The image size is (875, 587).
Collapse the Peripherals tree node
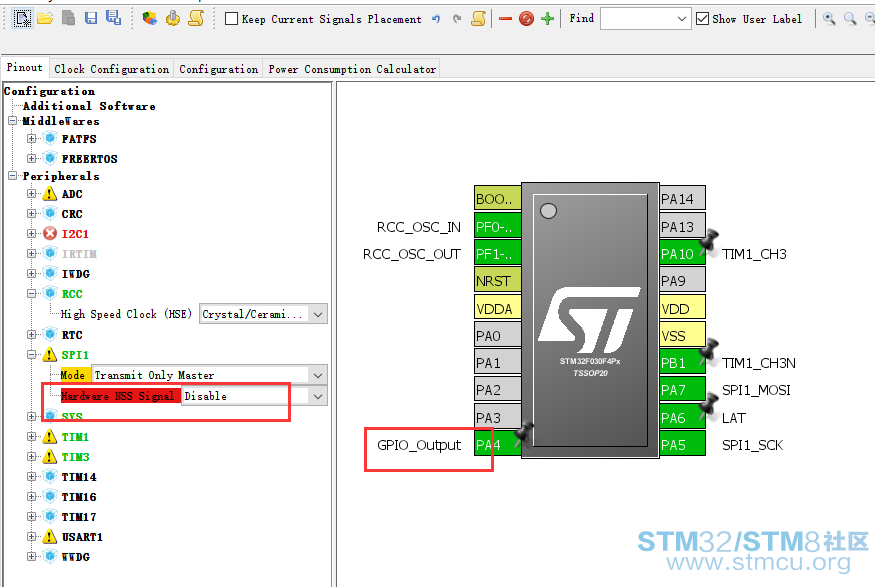tap(13, 176)
